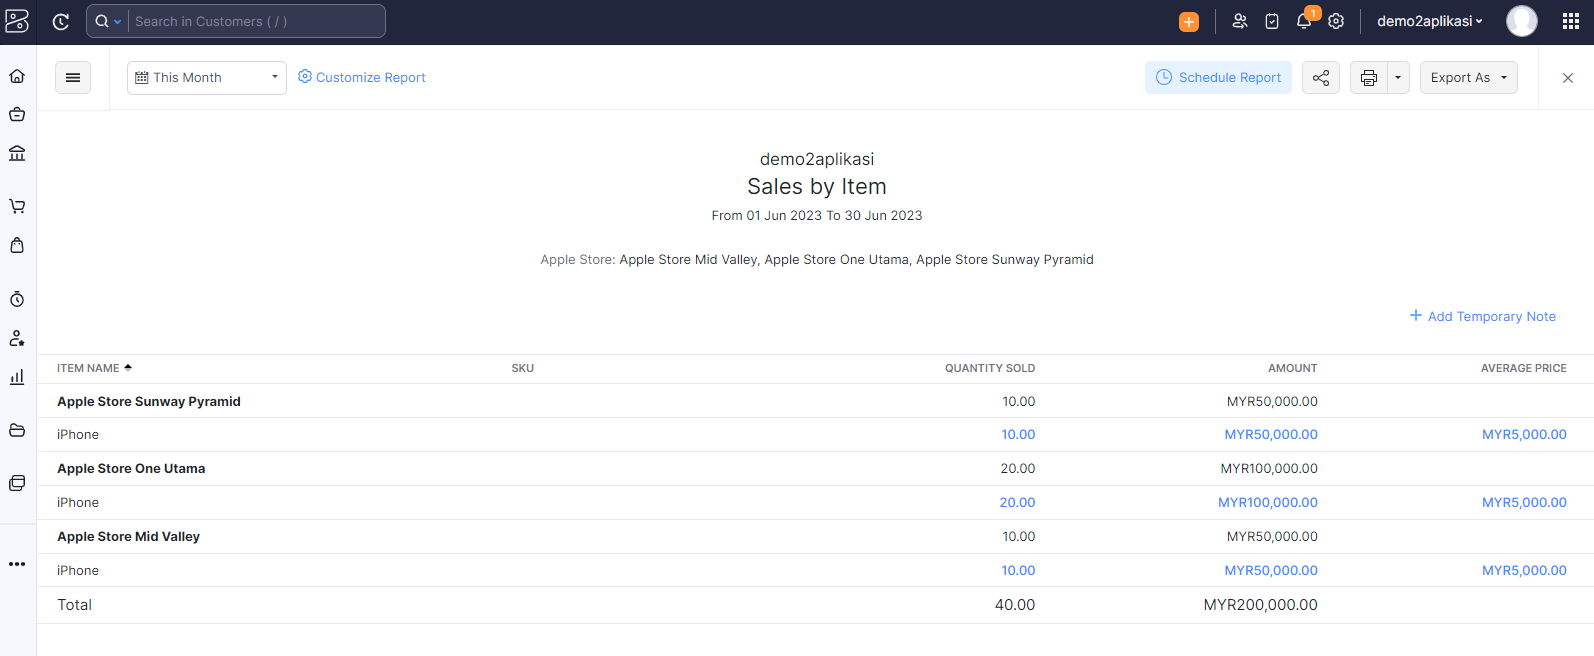
Task: Click the orange quick create plus button
Action: coord(1189,22)
